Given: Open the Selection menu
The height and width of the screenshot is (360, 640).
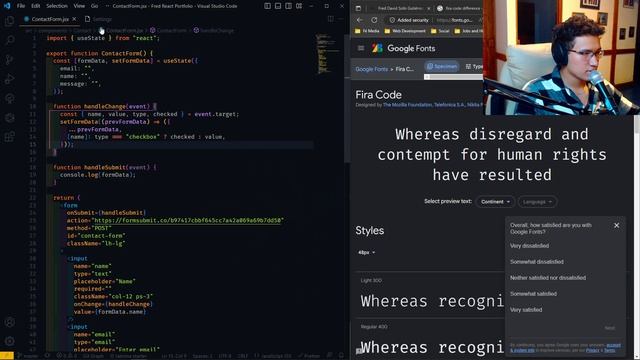Looking at the screenshot, I should pyautogui.click(x=57, y=6).
